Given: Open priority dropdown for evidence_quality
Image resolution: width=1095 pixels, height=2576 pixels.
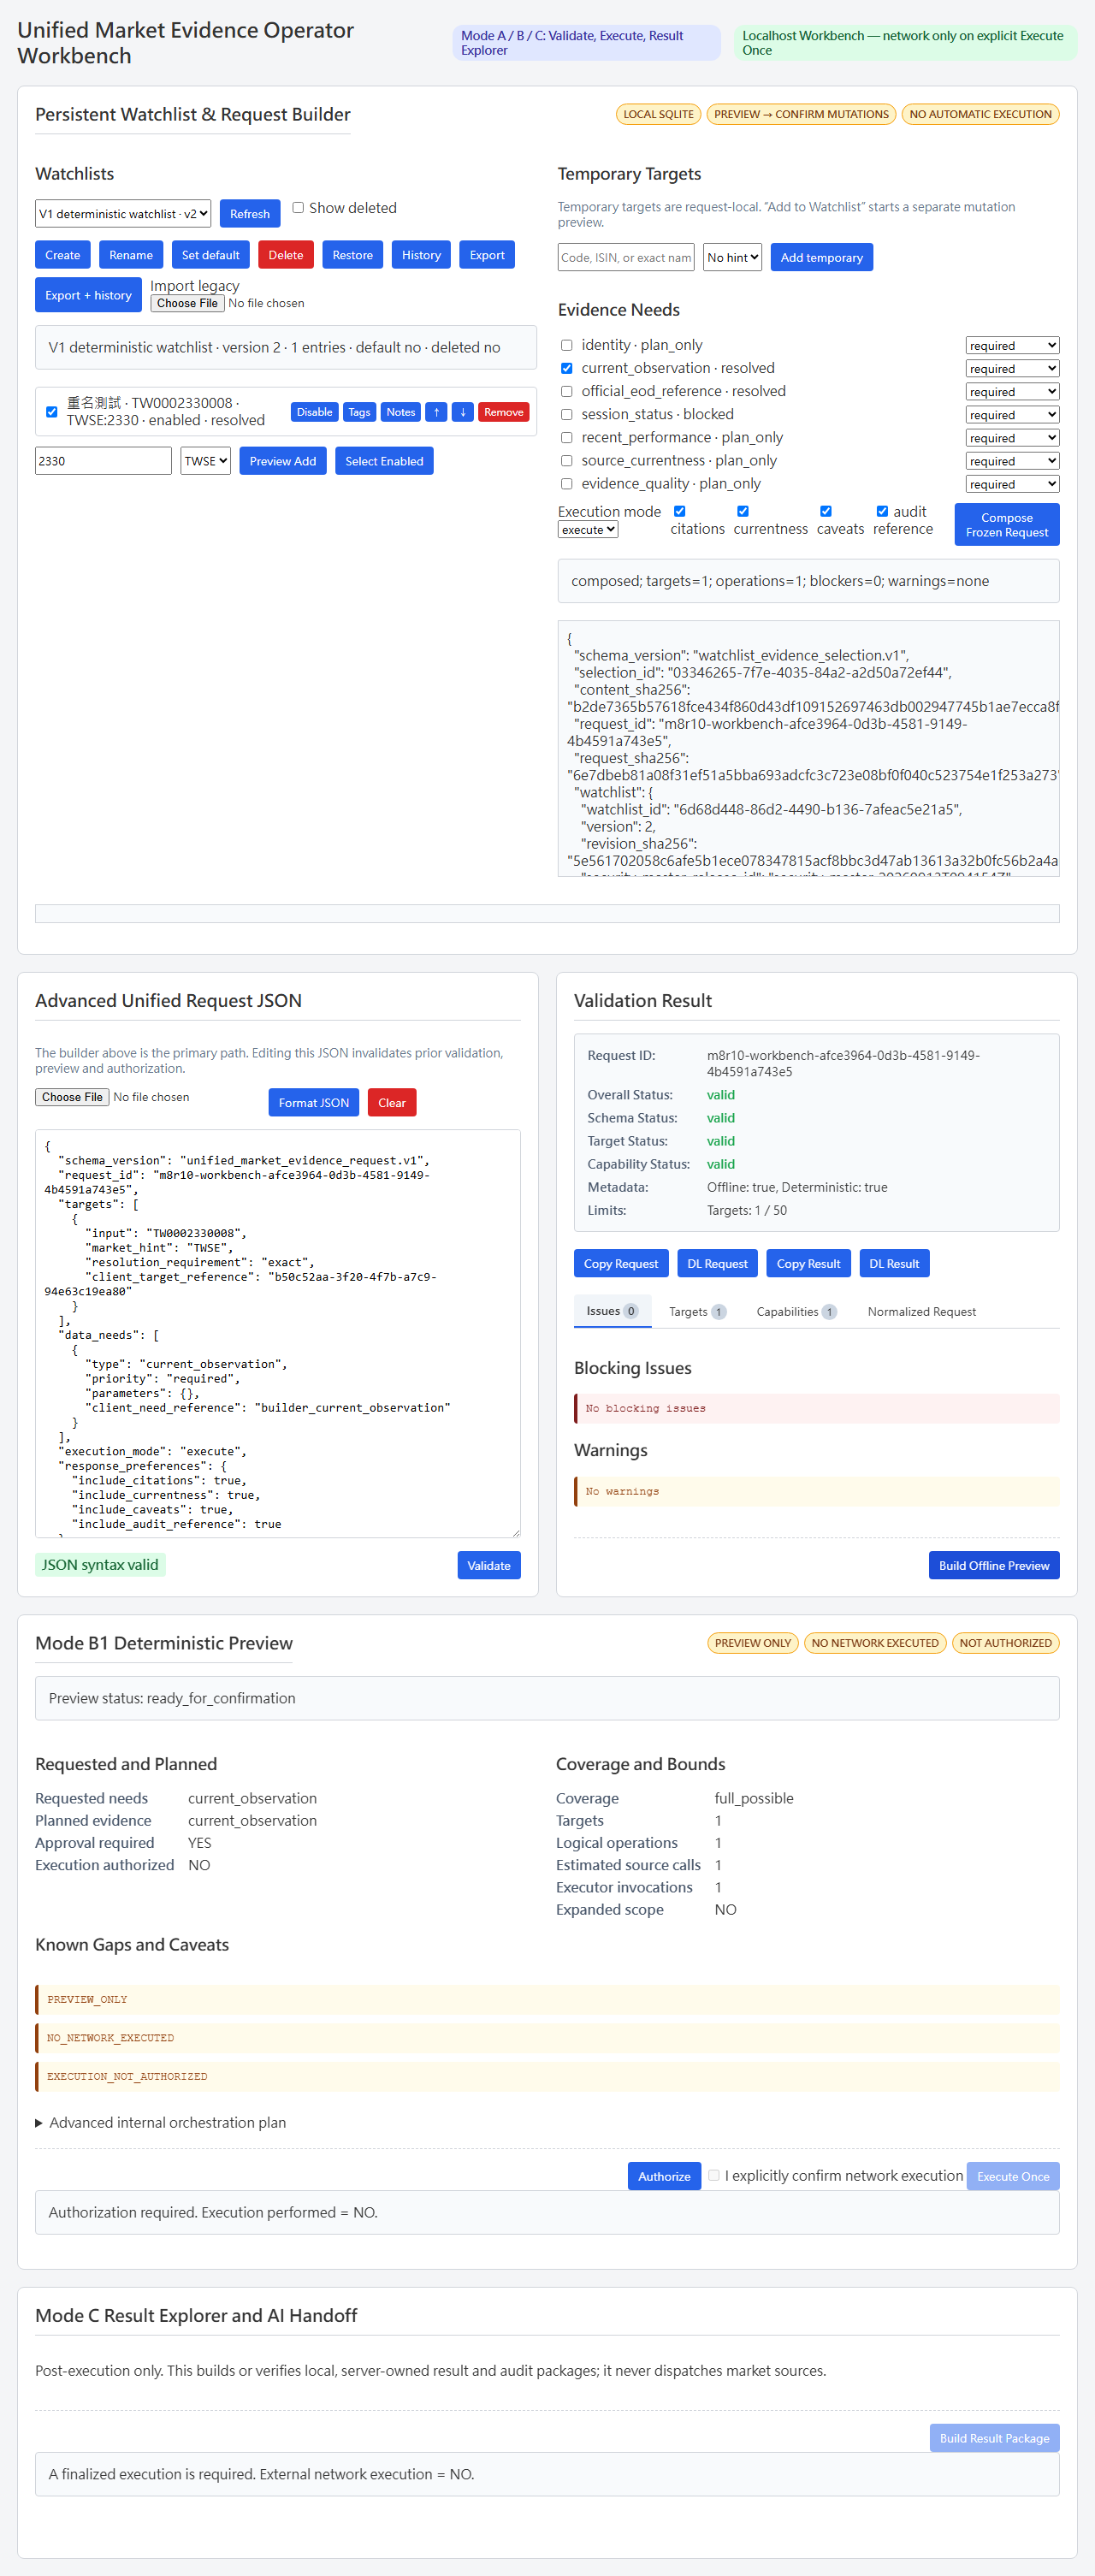Looking at the screenshot, I should tap(1012, 484).
